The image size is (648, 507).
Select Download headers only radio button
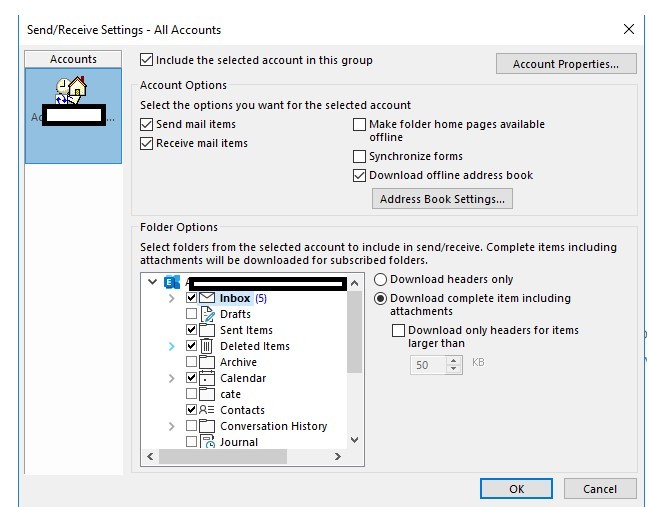click(x=380, y=279)
